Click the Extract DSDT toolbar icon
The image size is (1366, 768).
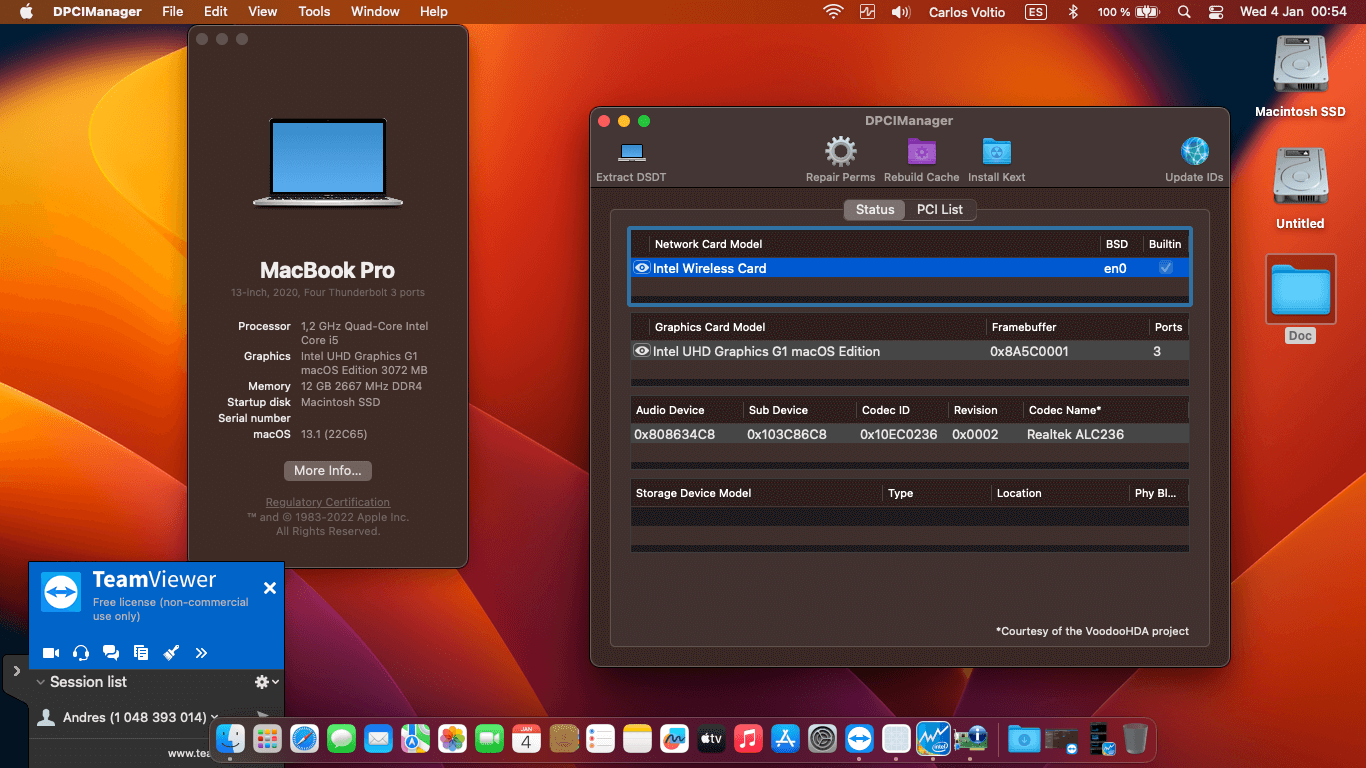click(631, 153)
